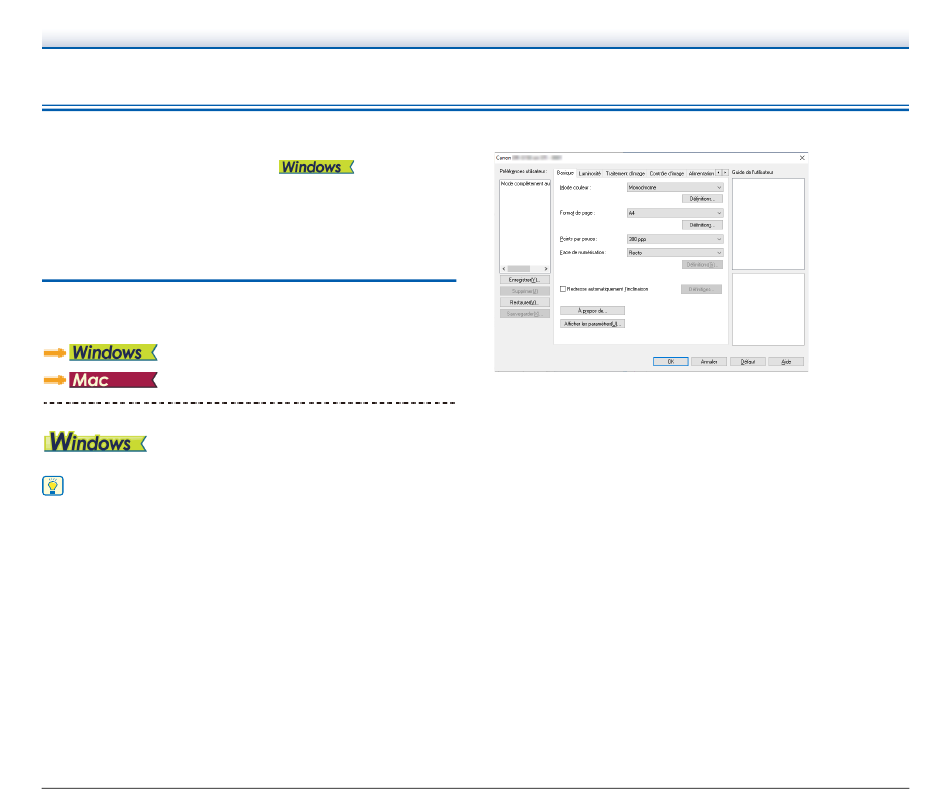The width and height of the screenshot is (950, 806).
Task: Expand the Face de numérisation dropdown
Action: click(x=674, y=253)
